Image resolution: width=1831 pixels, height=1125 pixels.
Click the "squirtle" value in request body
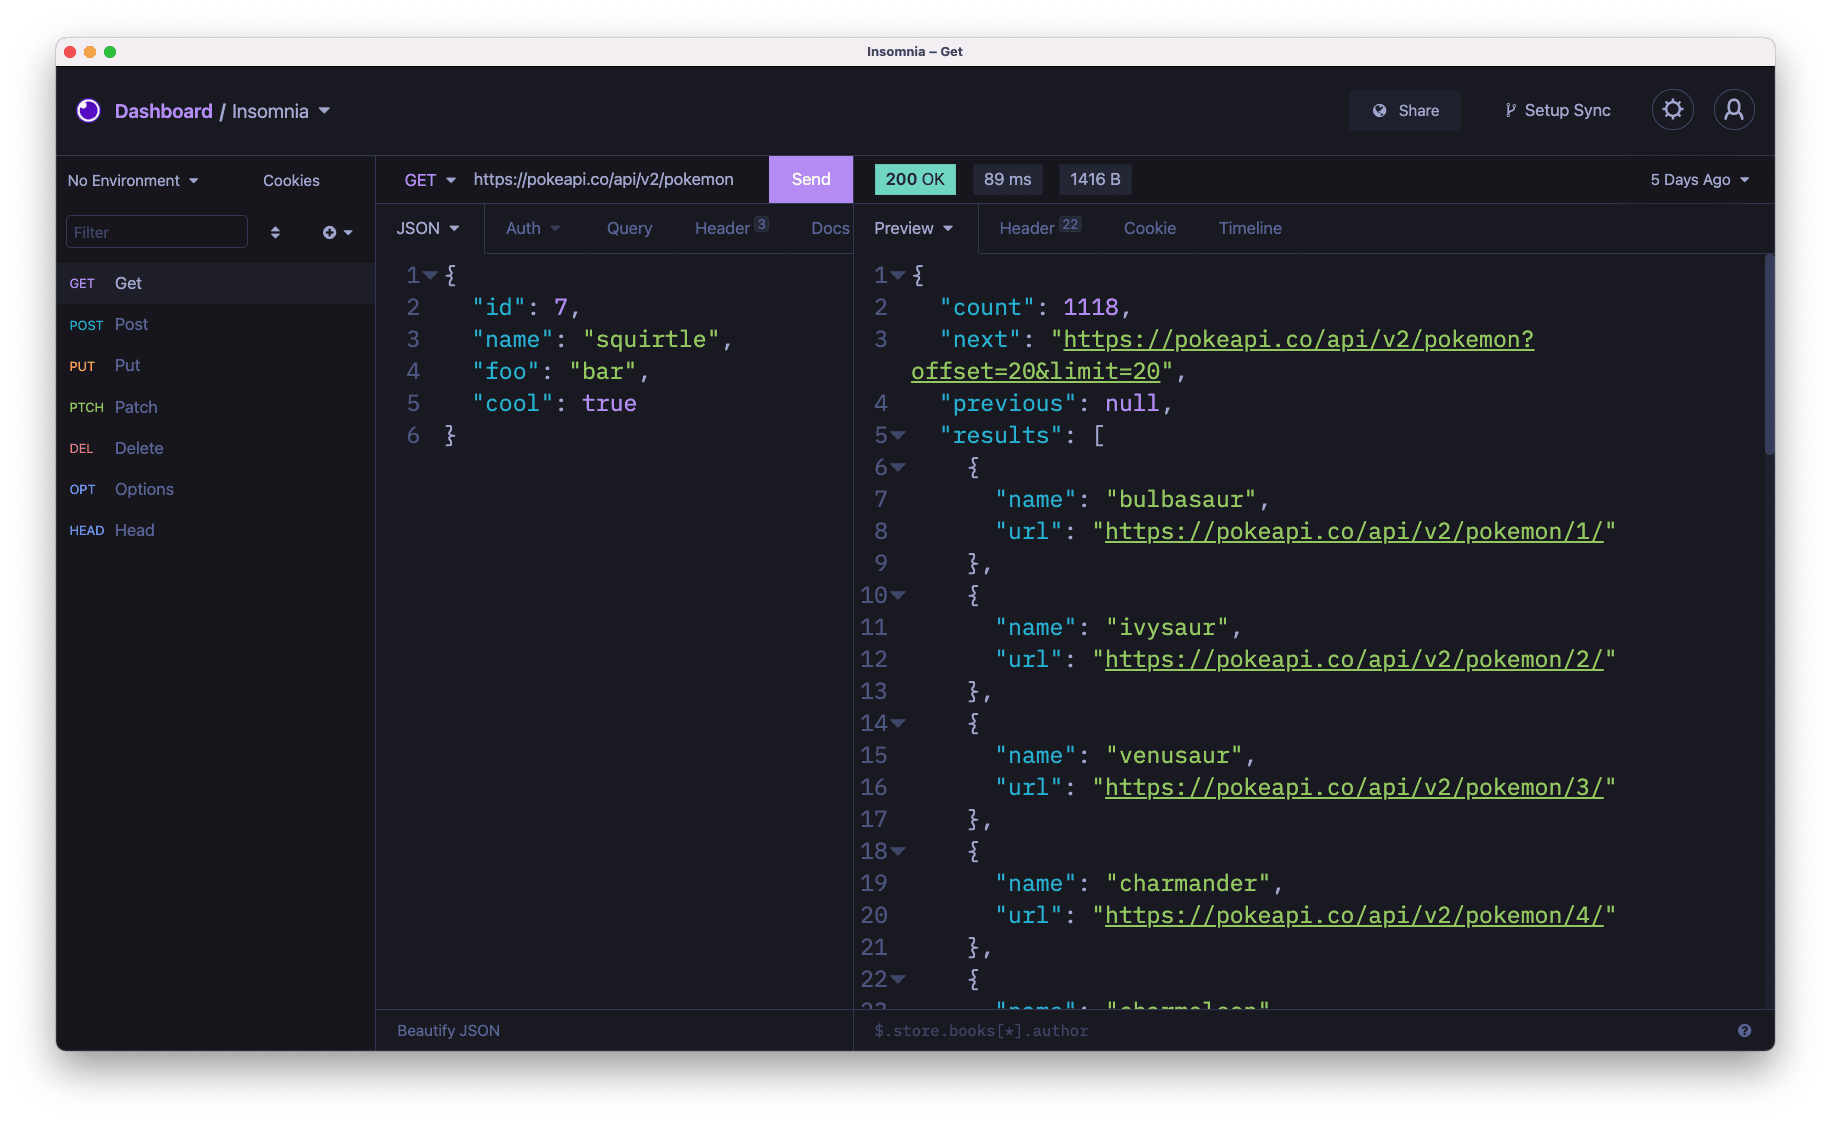pyautogui.click(x=651, y=340)
